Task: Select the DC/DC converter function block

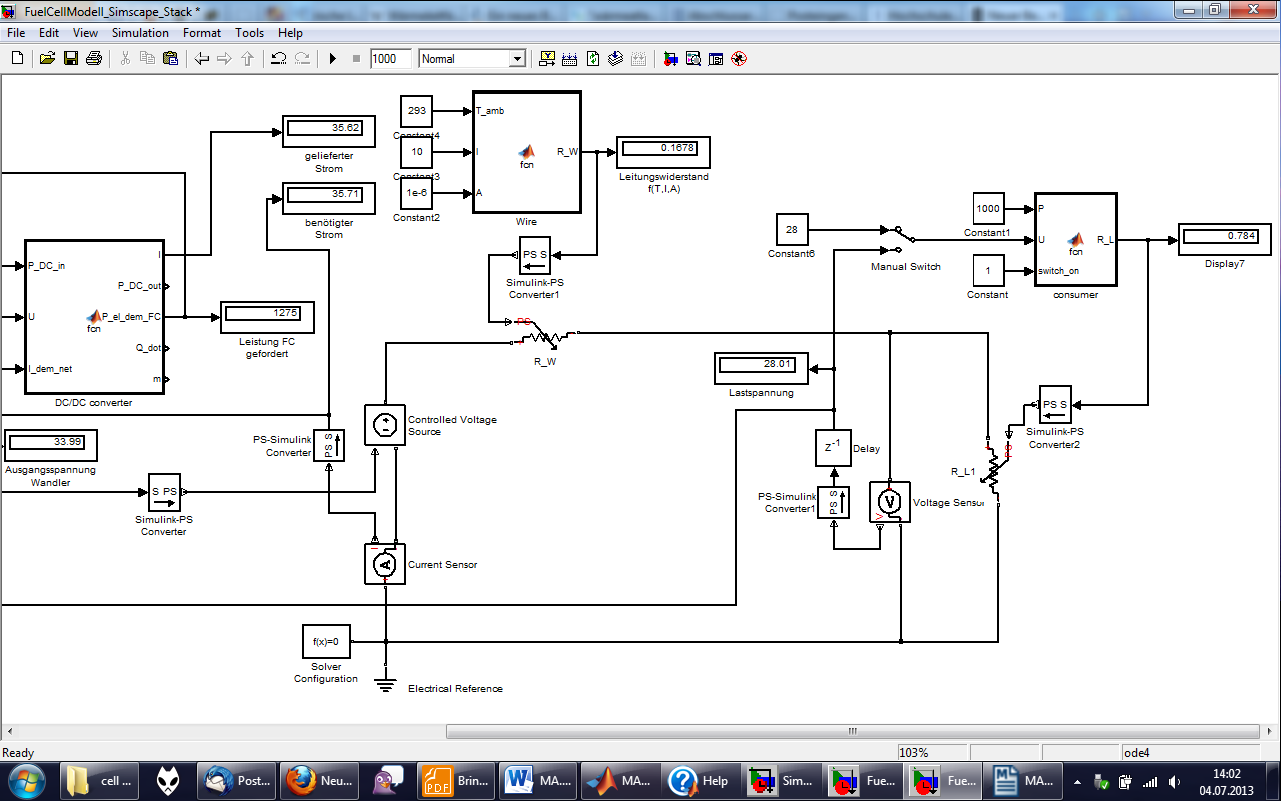Action: pos(94,318)
